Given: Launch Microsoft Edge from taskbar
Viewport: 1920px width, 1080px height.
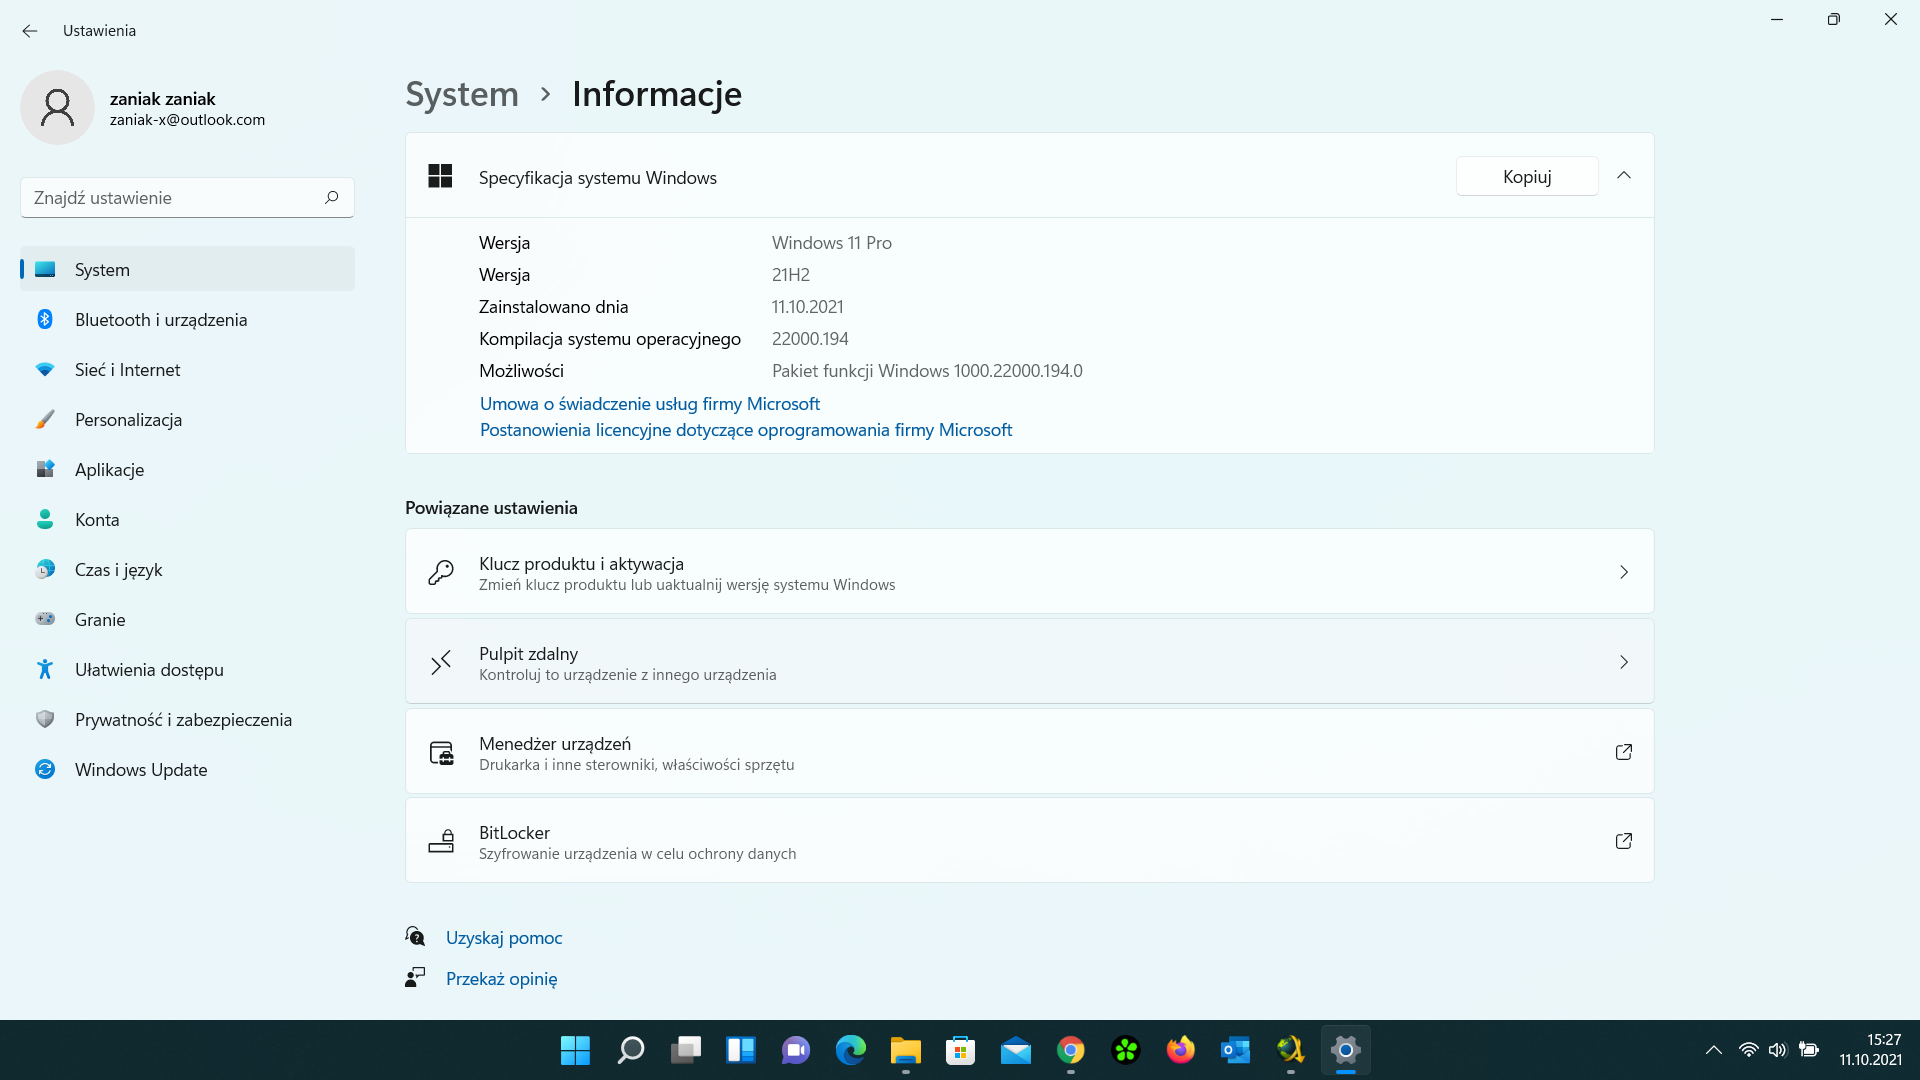Looking at the screenshot, I should pyautogui.click(x=851, y=1050).
